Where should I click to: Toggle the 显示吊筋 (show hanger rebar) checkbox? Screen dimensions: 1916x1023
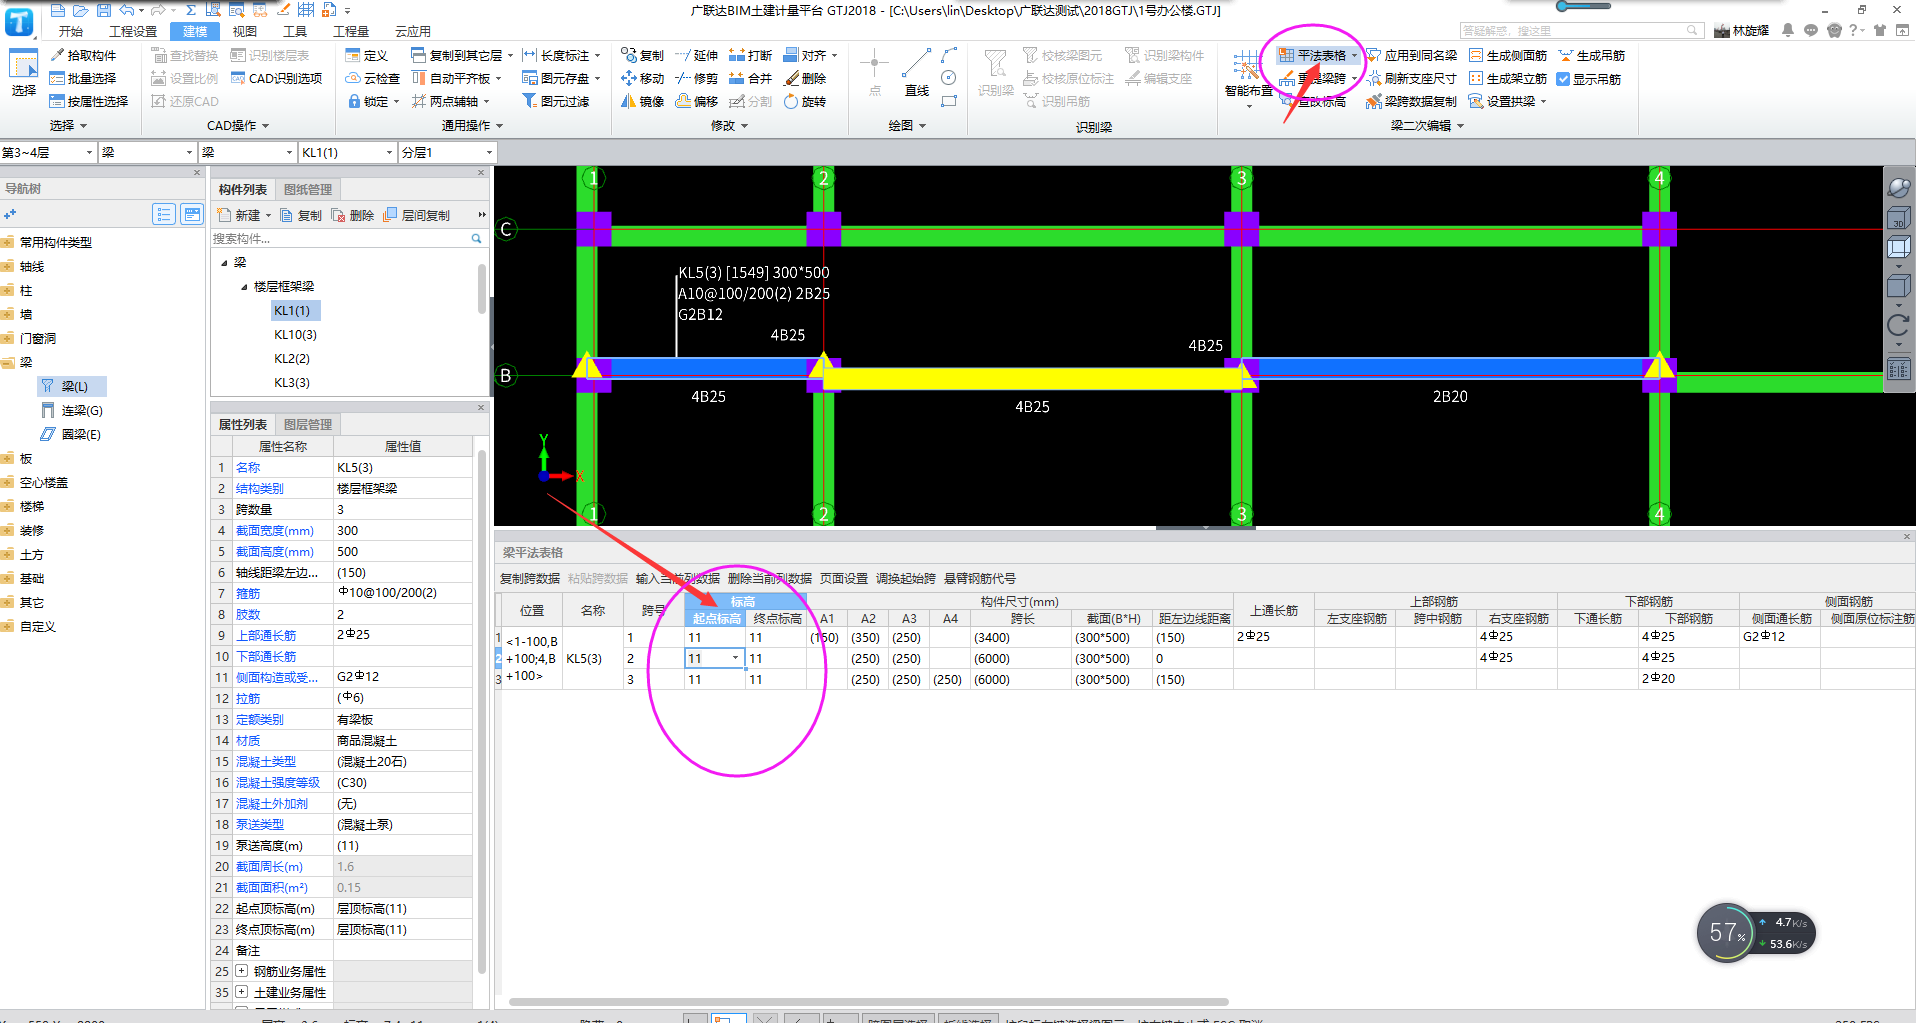(1563, 79)
